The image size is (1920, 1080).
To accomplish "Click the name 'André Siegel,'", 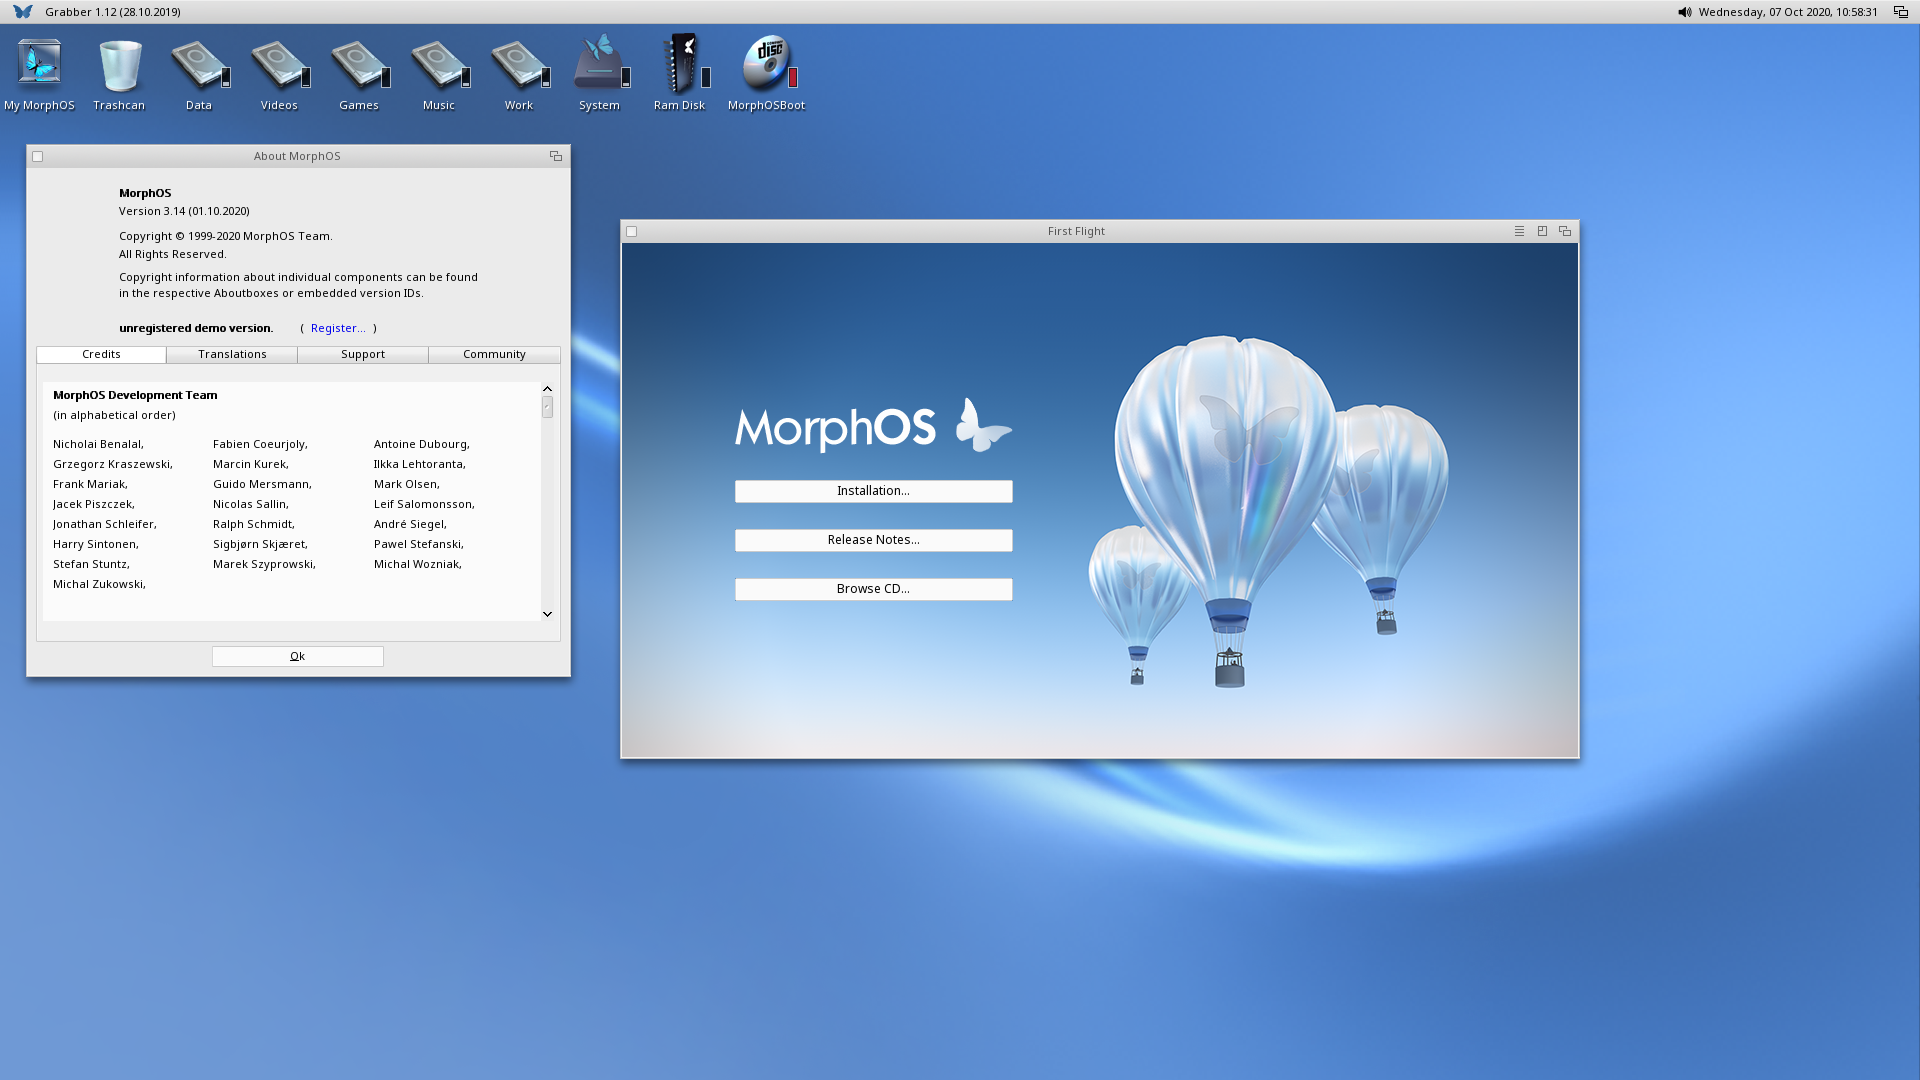I will pos(410,524).
